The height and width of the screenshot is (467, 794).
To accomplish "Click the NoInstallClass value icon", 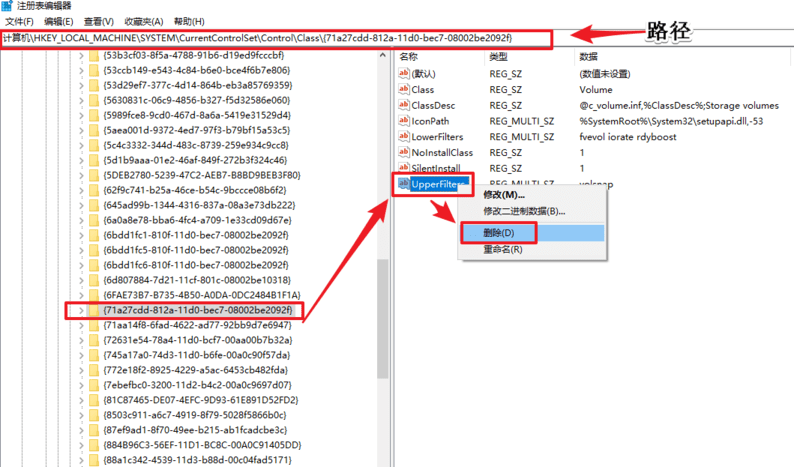I will point(404,152).
